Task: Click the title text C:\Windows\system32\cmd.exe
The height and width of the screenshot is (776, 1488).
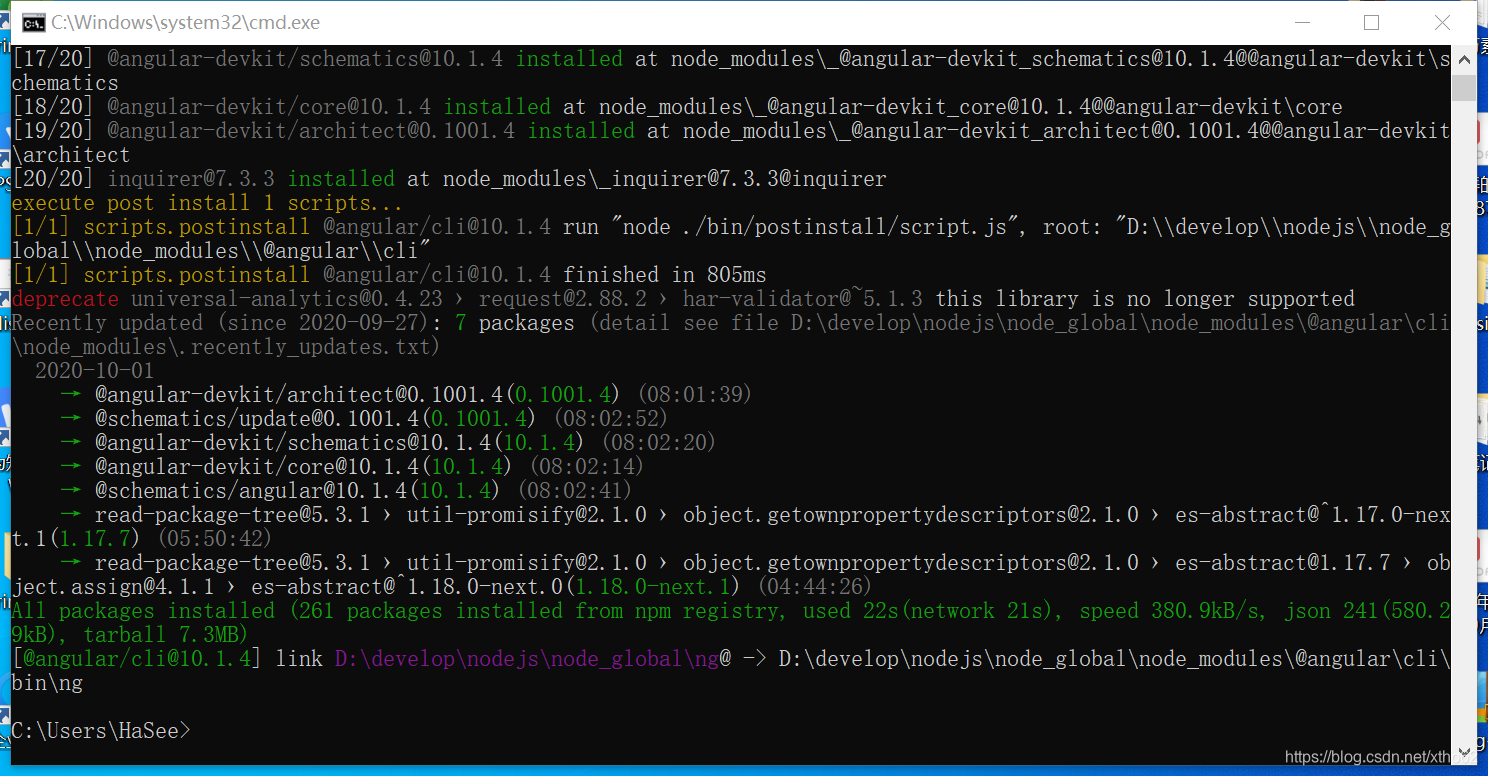Action: tap(186, 22)
